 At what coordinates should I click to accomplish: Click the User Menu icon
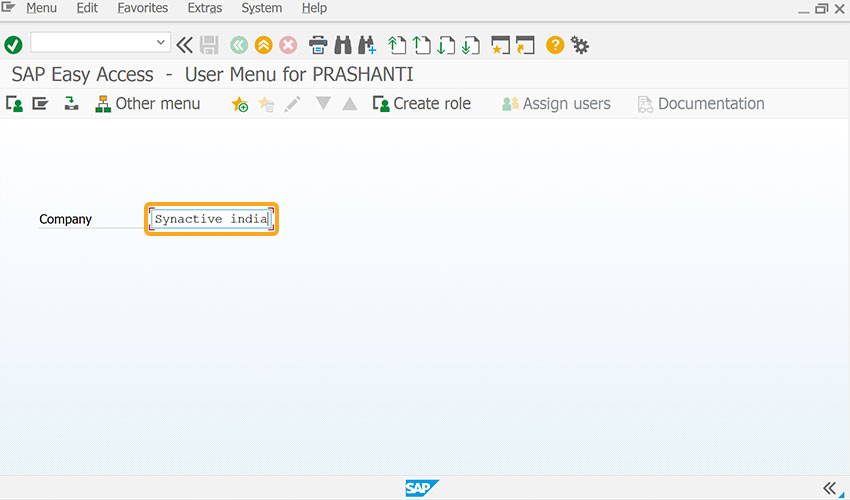tap(14, 104)
